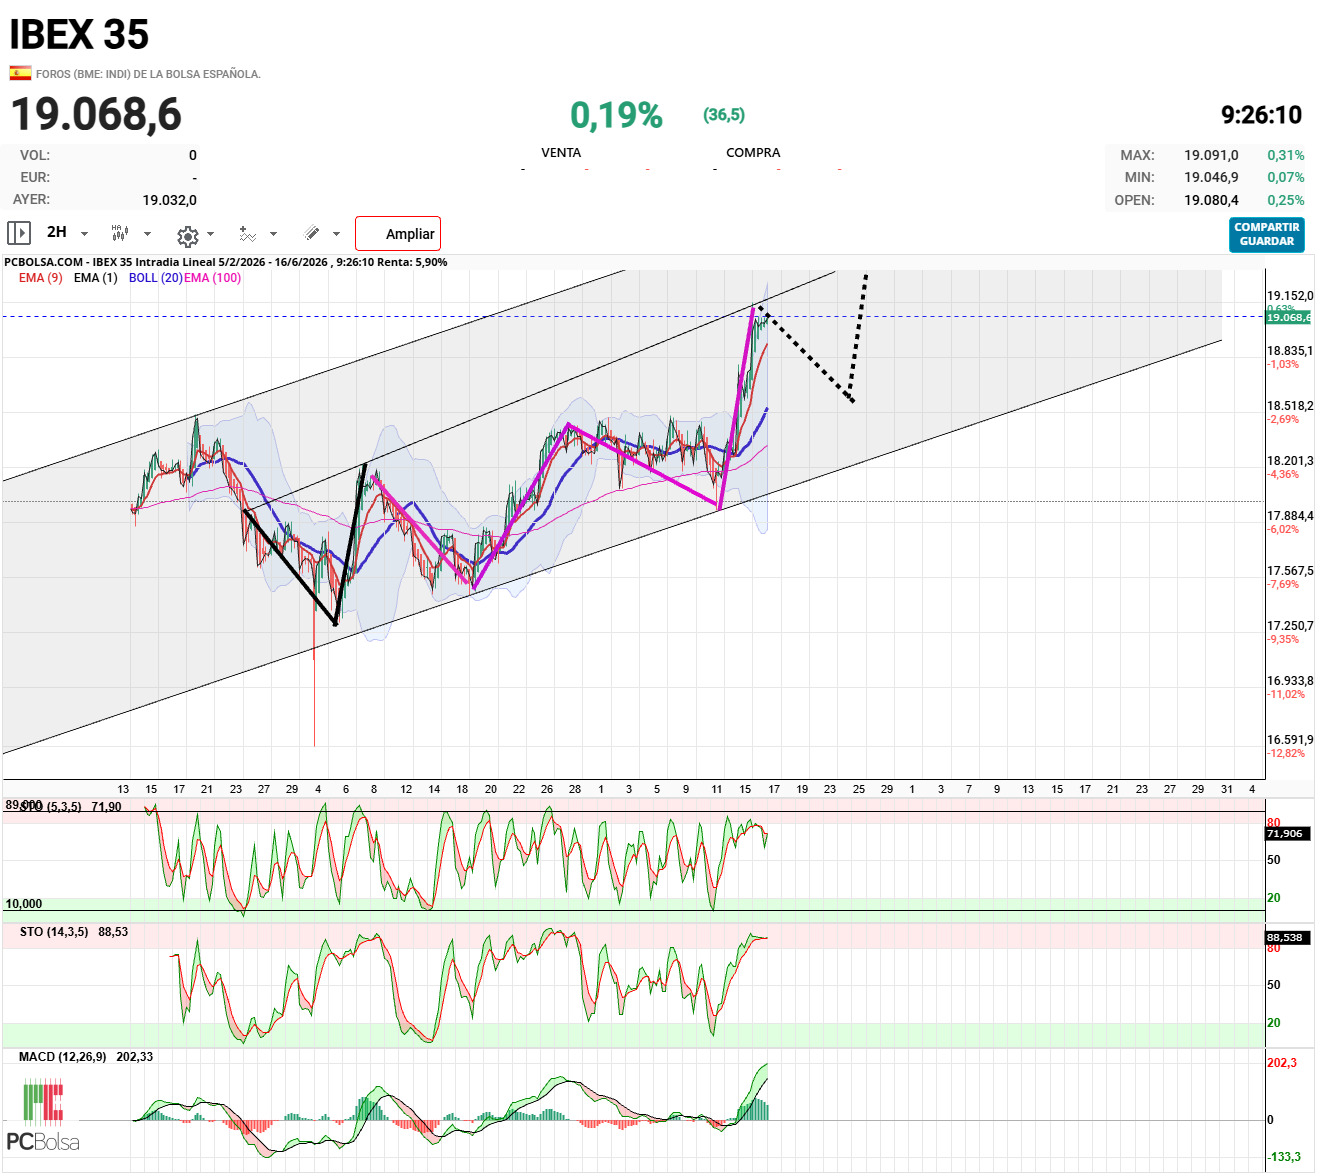Click the Spanish flag icon
The image size is (1317, 1173).
(20, 73)
